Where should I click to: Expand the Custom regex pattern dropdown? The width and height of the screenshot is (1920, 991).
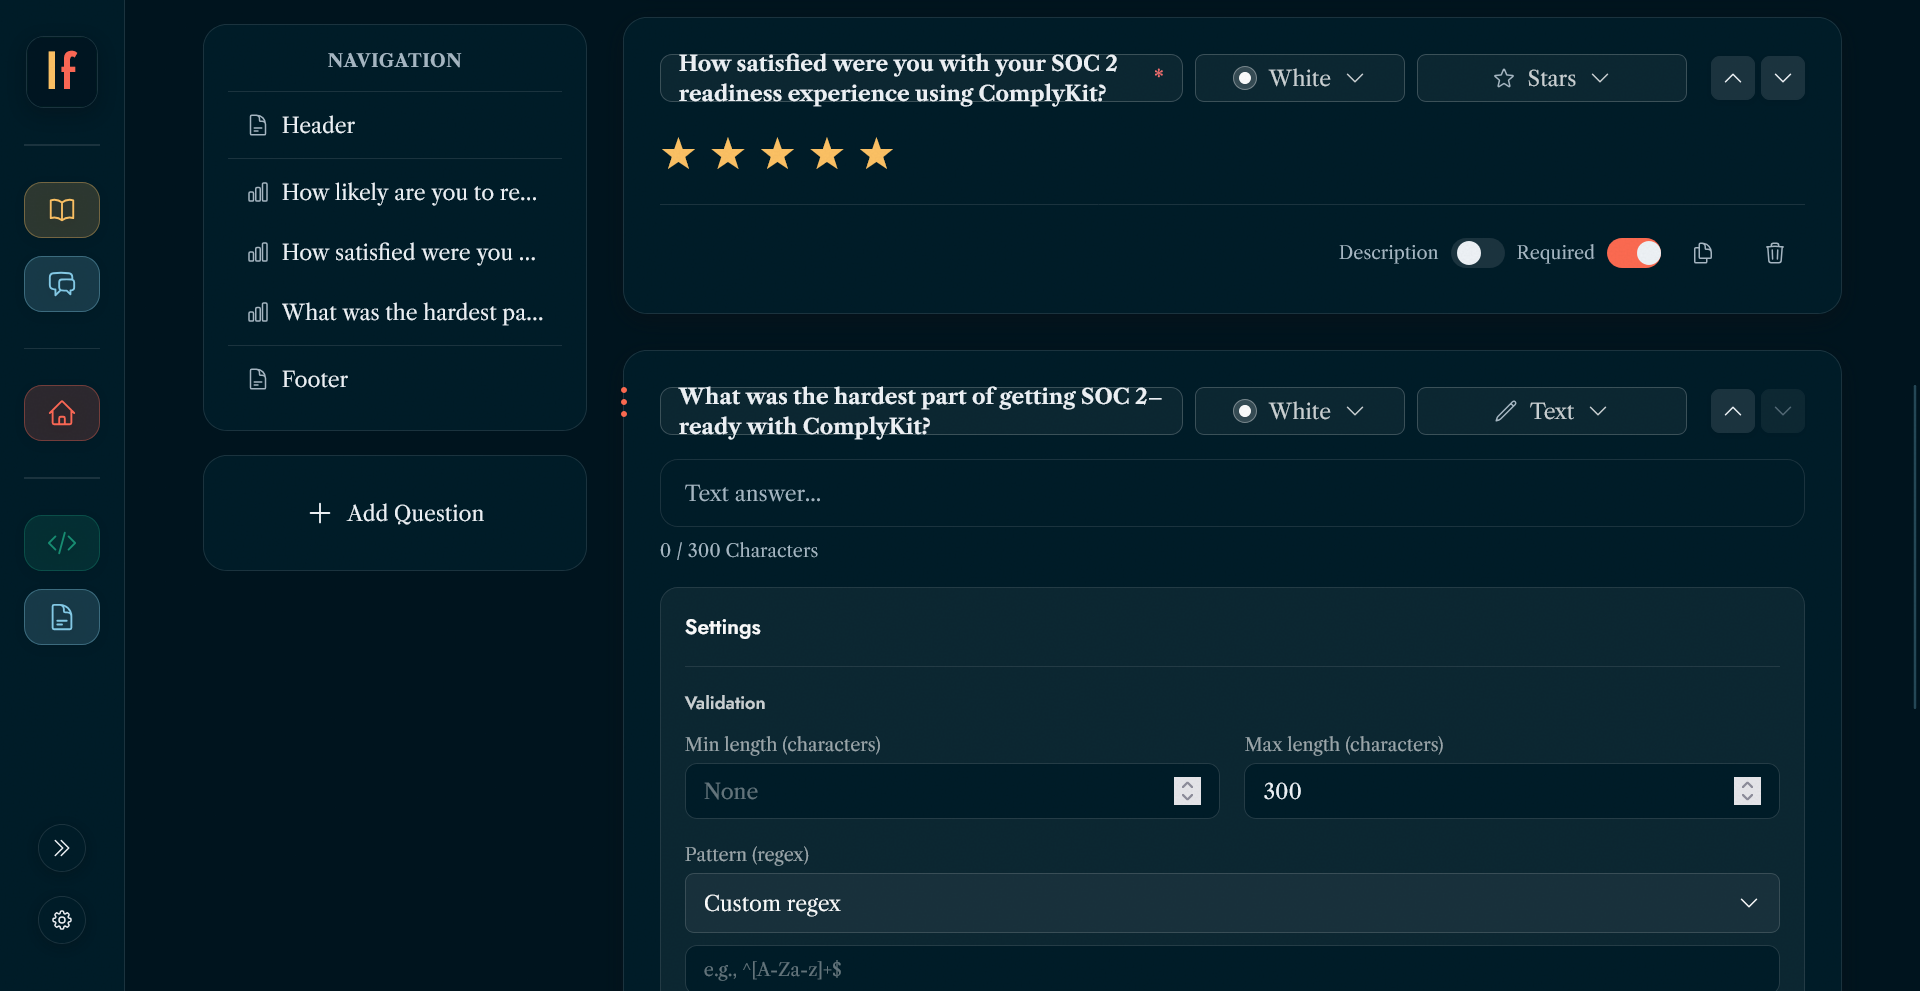tap(1231, 903)
